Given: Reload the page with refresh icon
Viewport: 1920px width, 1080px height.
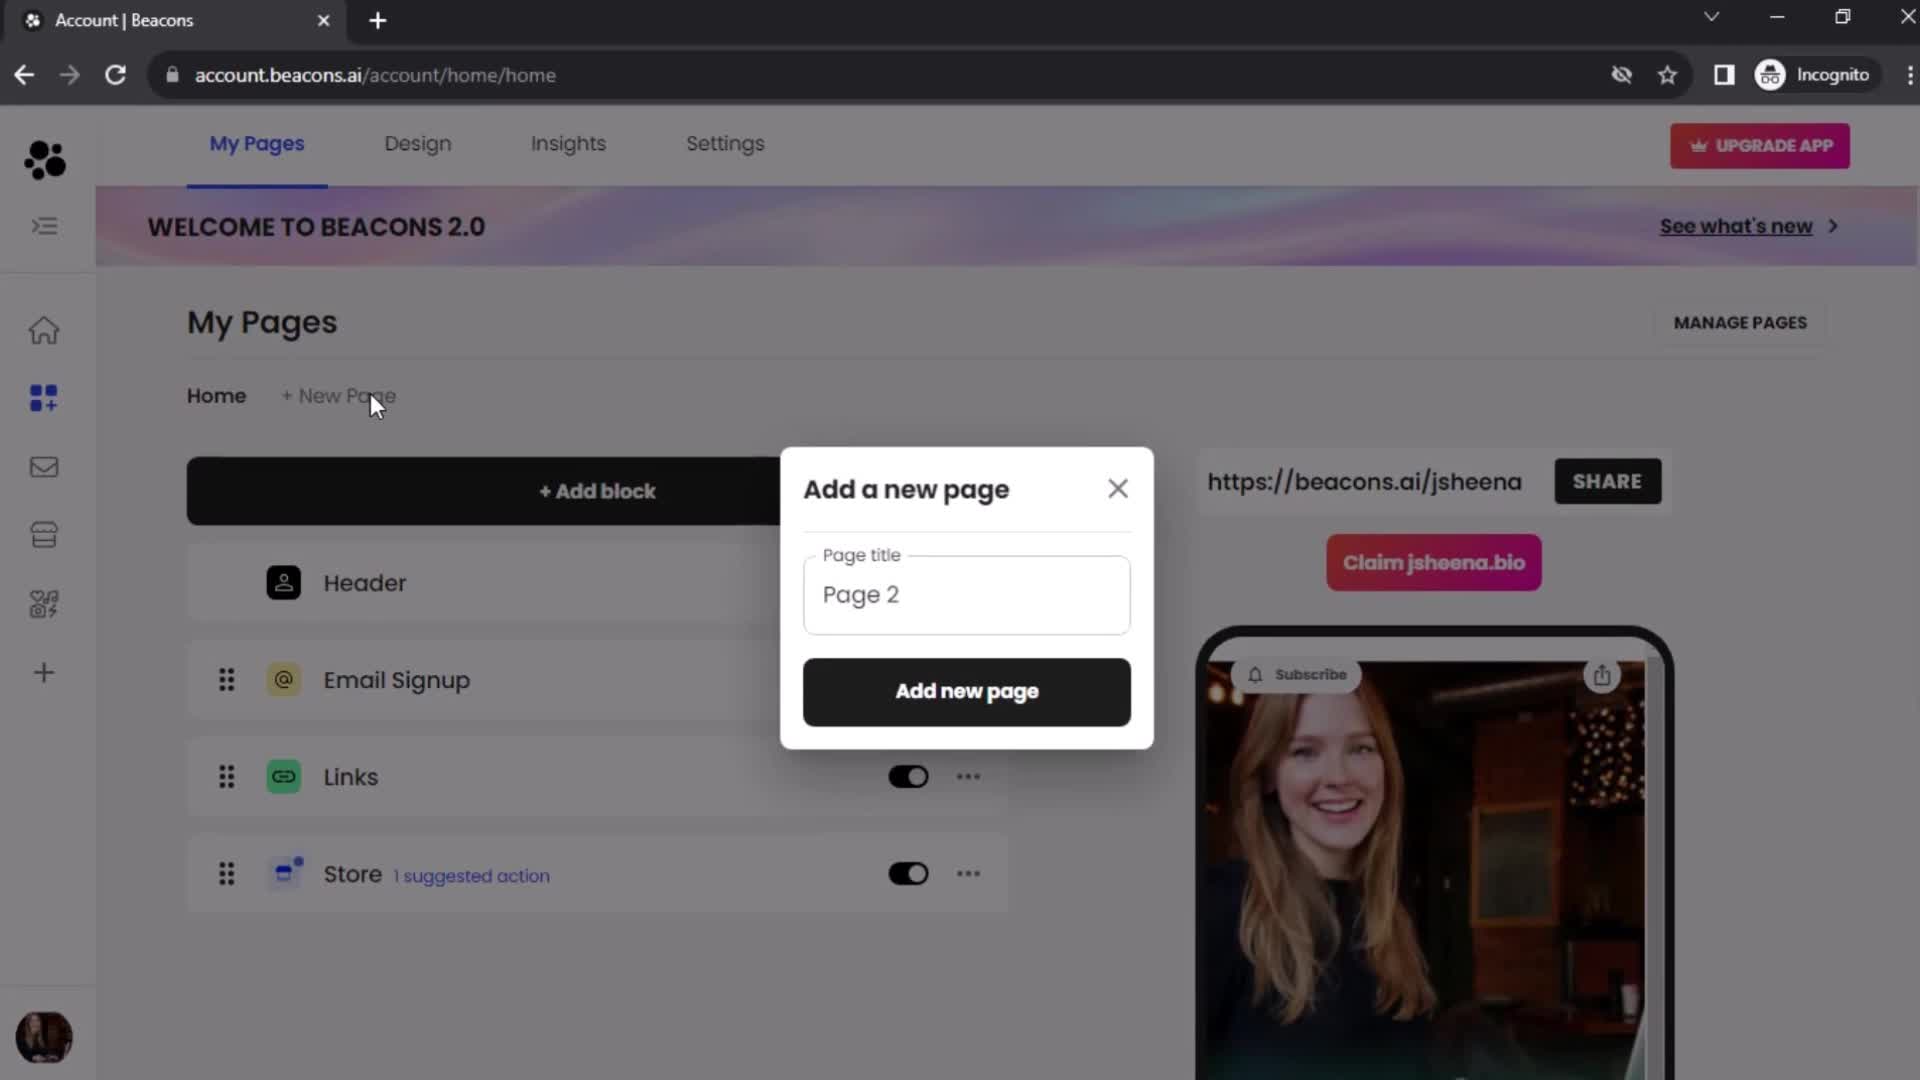Looking at the screenshot, I should 116,75.
